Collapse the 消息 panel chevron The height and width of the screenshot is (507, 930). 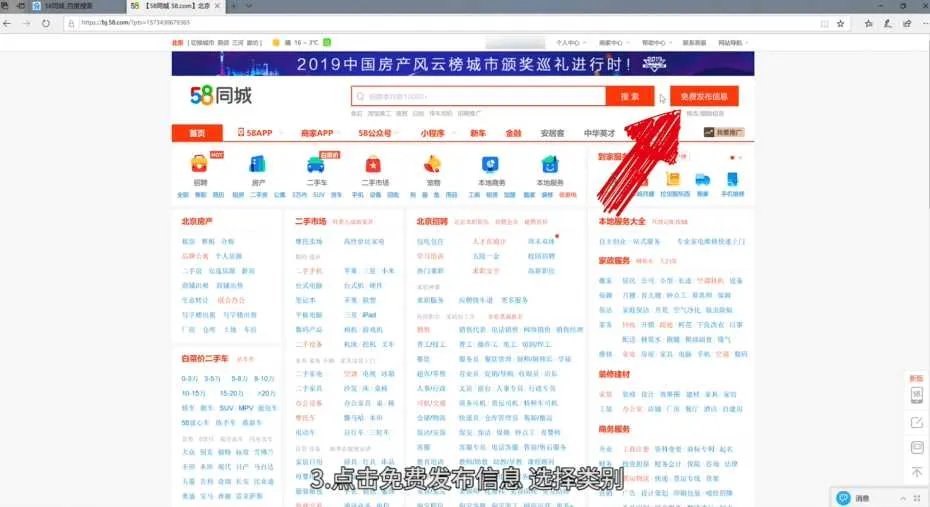(x=903, y=498)
